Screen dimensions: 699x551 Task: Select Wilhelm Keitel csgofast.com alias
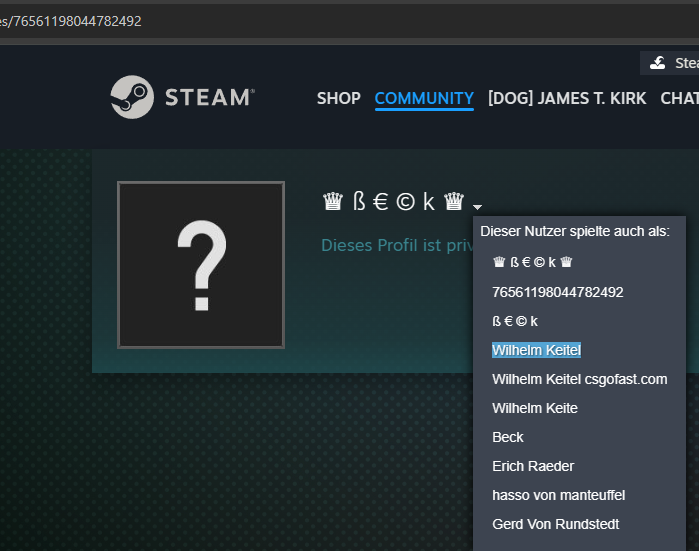[579, 379]
